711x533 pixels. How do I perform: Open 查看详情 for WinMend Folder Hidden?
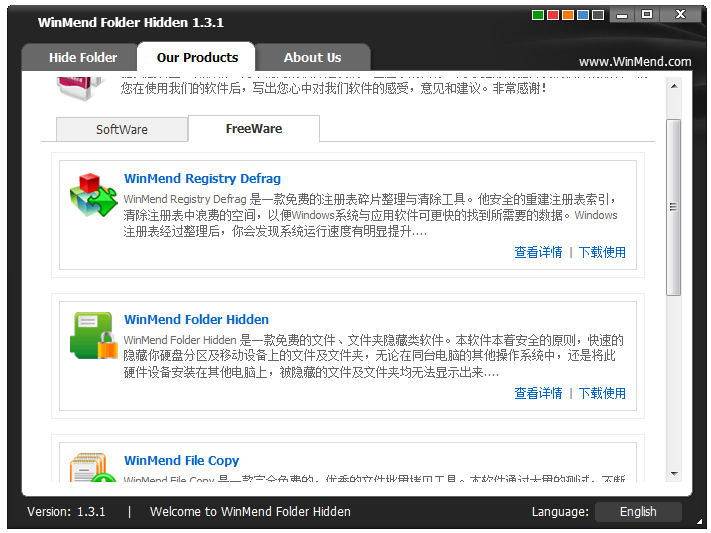[538, 393]
